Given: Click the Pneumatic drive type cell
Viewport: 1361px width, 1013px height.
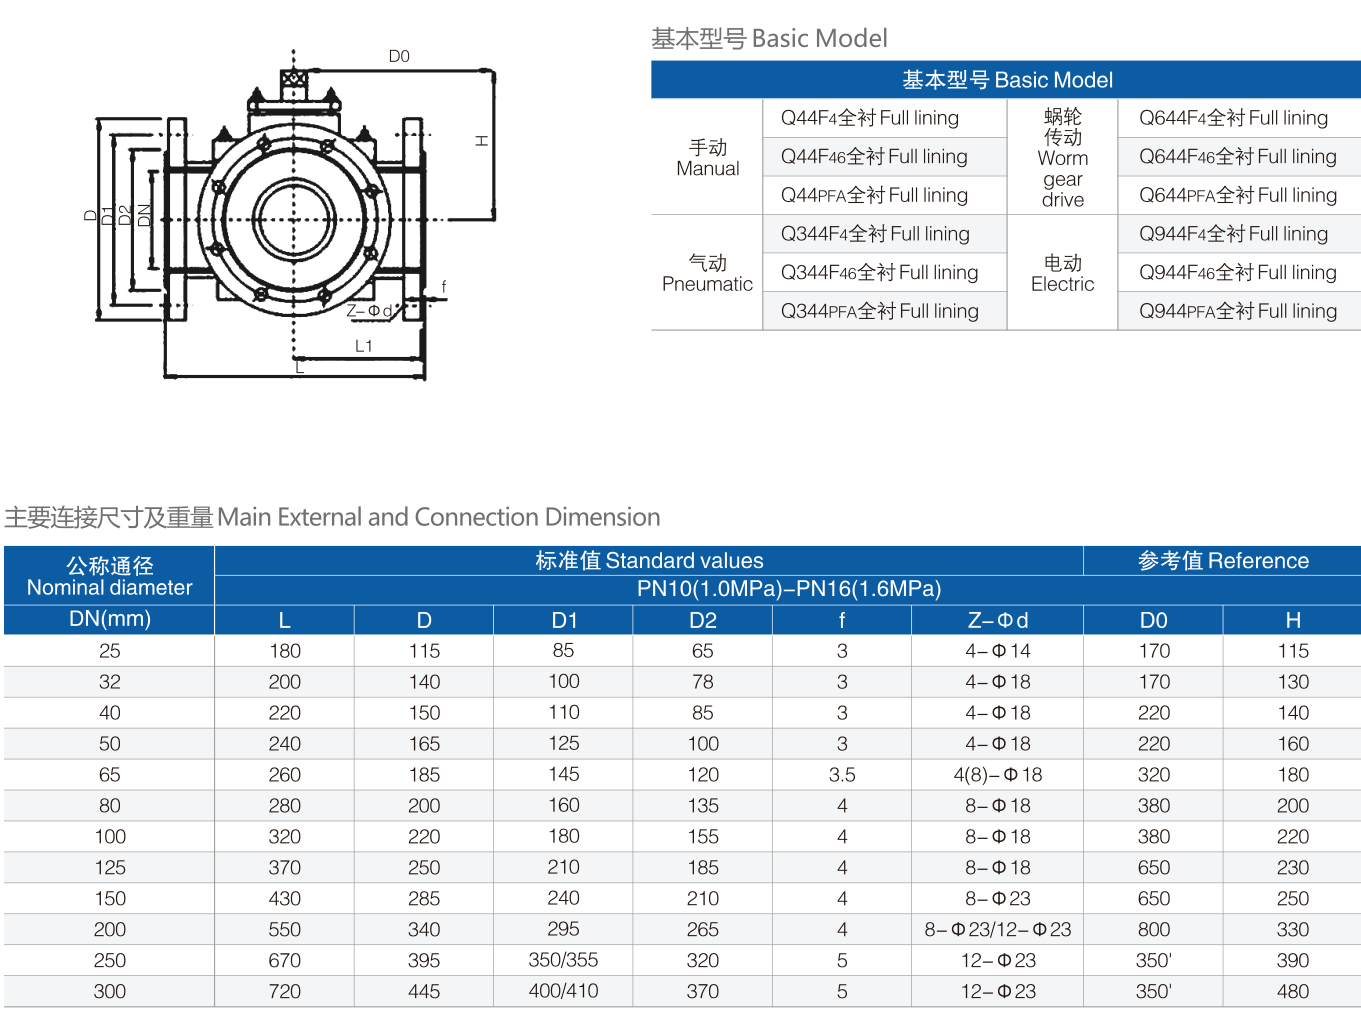Looking at the screenshot, I should pyautogui.click(x=707, y=273).
